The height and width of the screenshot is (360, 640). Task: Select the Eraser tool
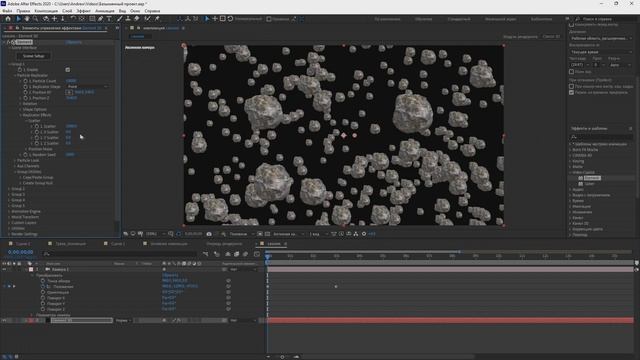tap(137, 19)
